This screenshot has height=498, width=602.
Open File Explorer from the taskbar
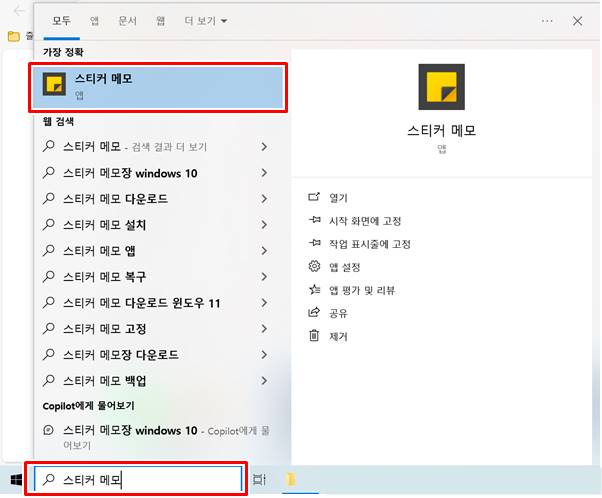point(291,480)
